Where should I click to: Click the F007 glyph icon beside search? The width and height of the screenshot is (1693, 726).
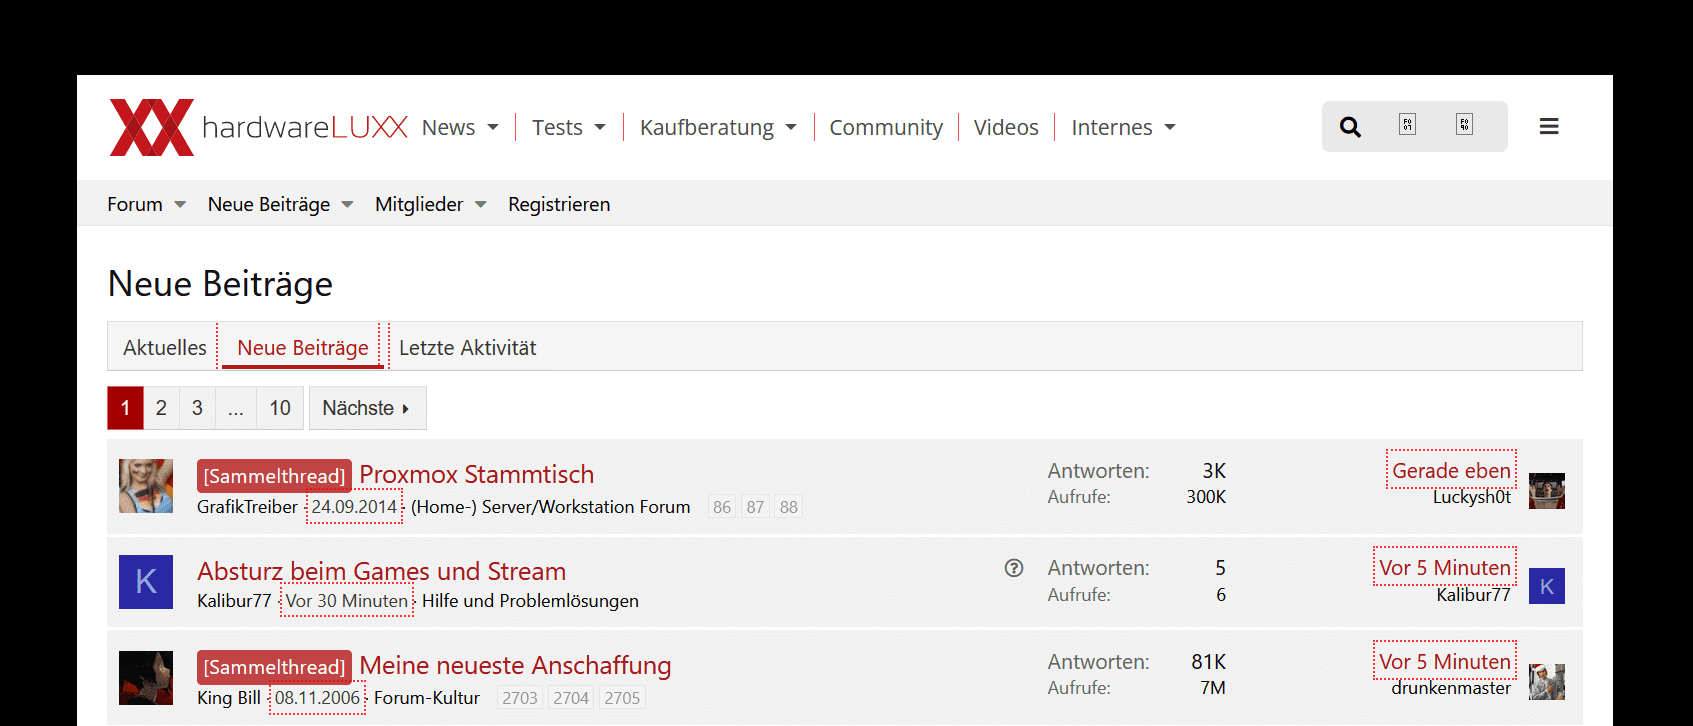(x=1407, y=125)
